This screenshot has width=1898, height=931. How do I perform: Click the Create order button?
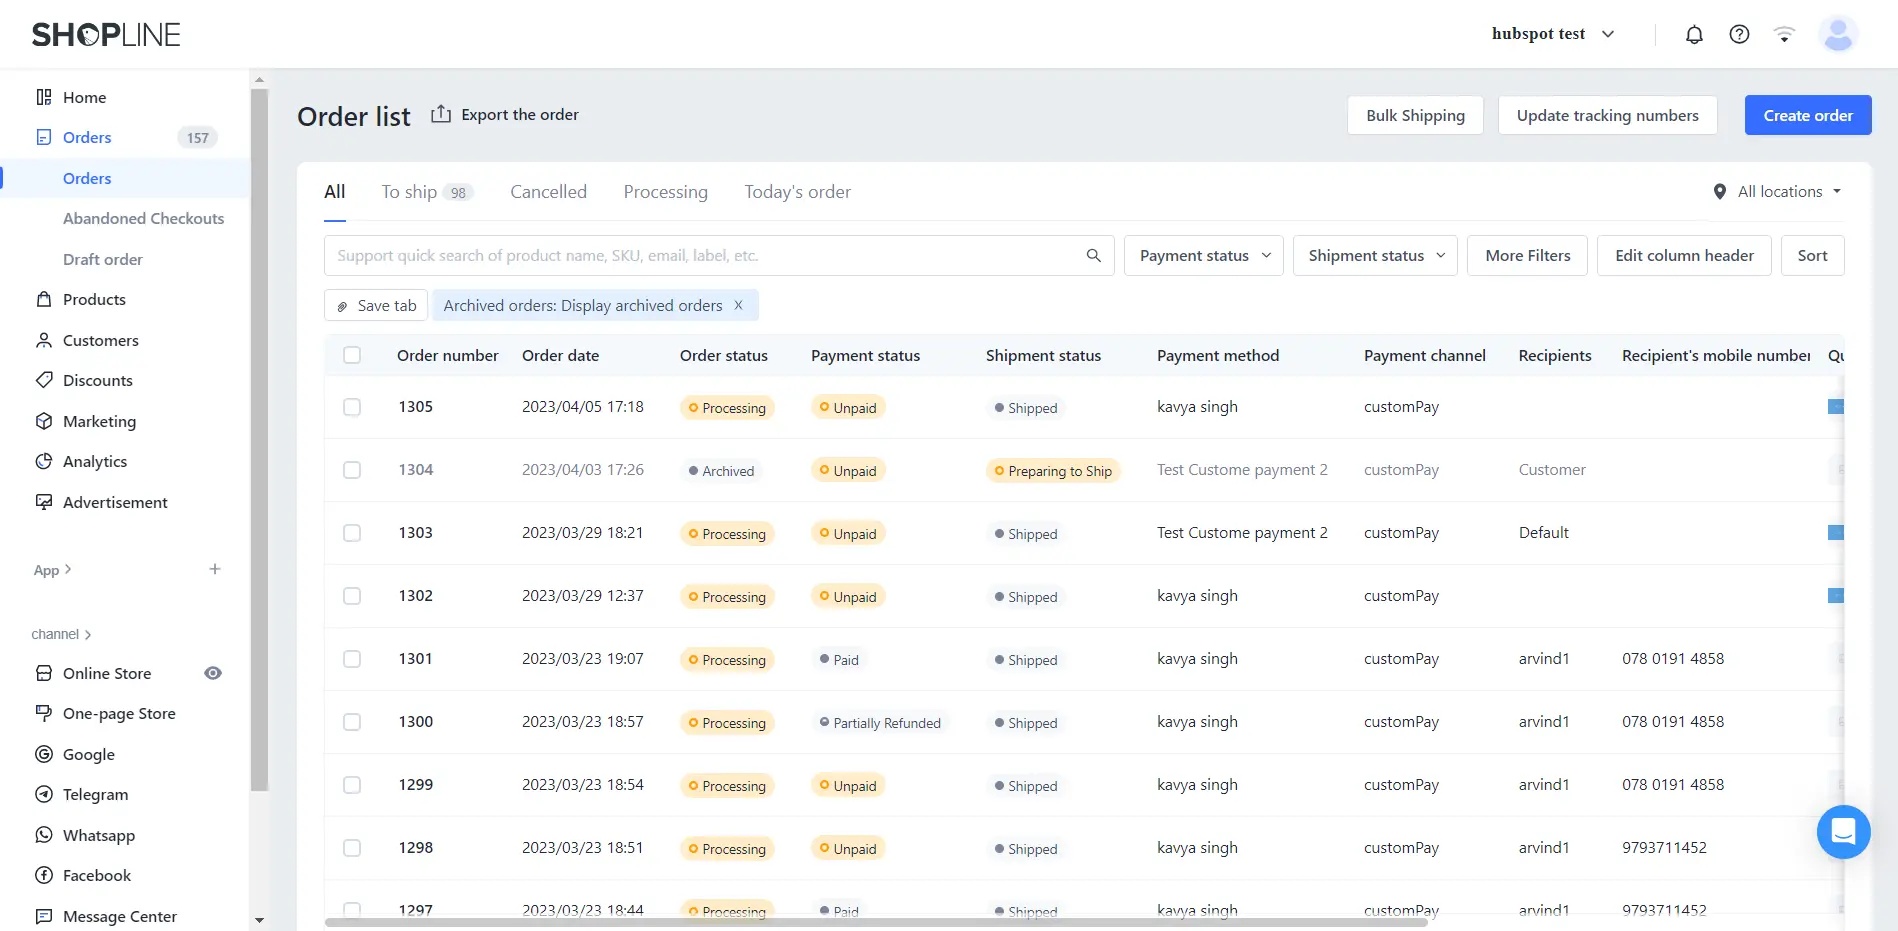(x=1807, y=114)
